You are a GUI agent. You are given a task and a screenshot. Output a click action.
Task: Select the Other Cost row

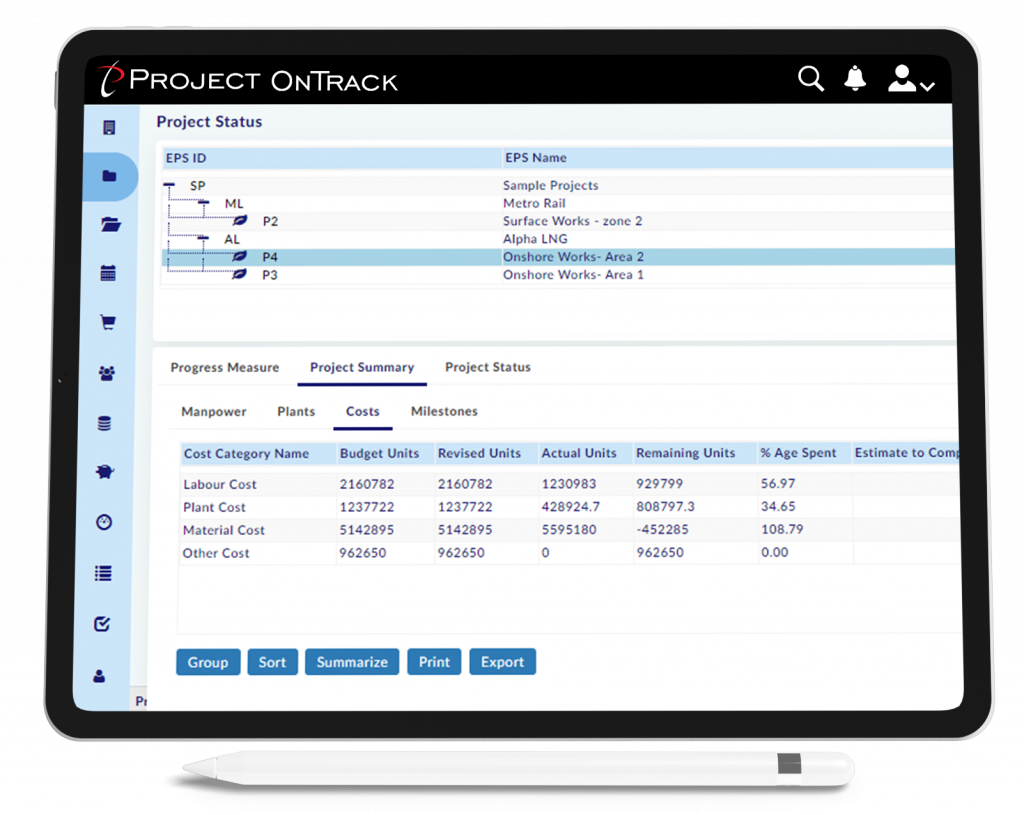[569, 552]
